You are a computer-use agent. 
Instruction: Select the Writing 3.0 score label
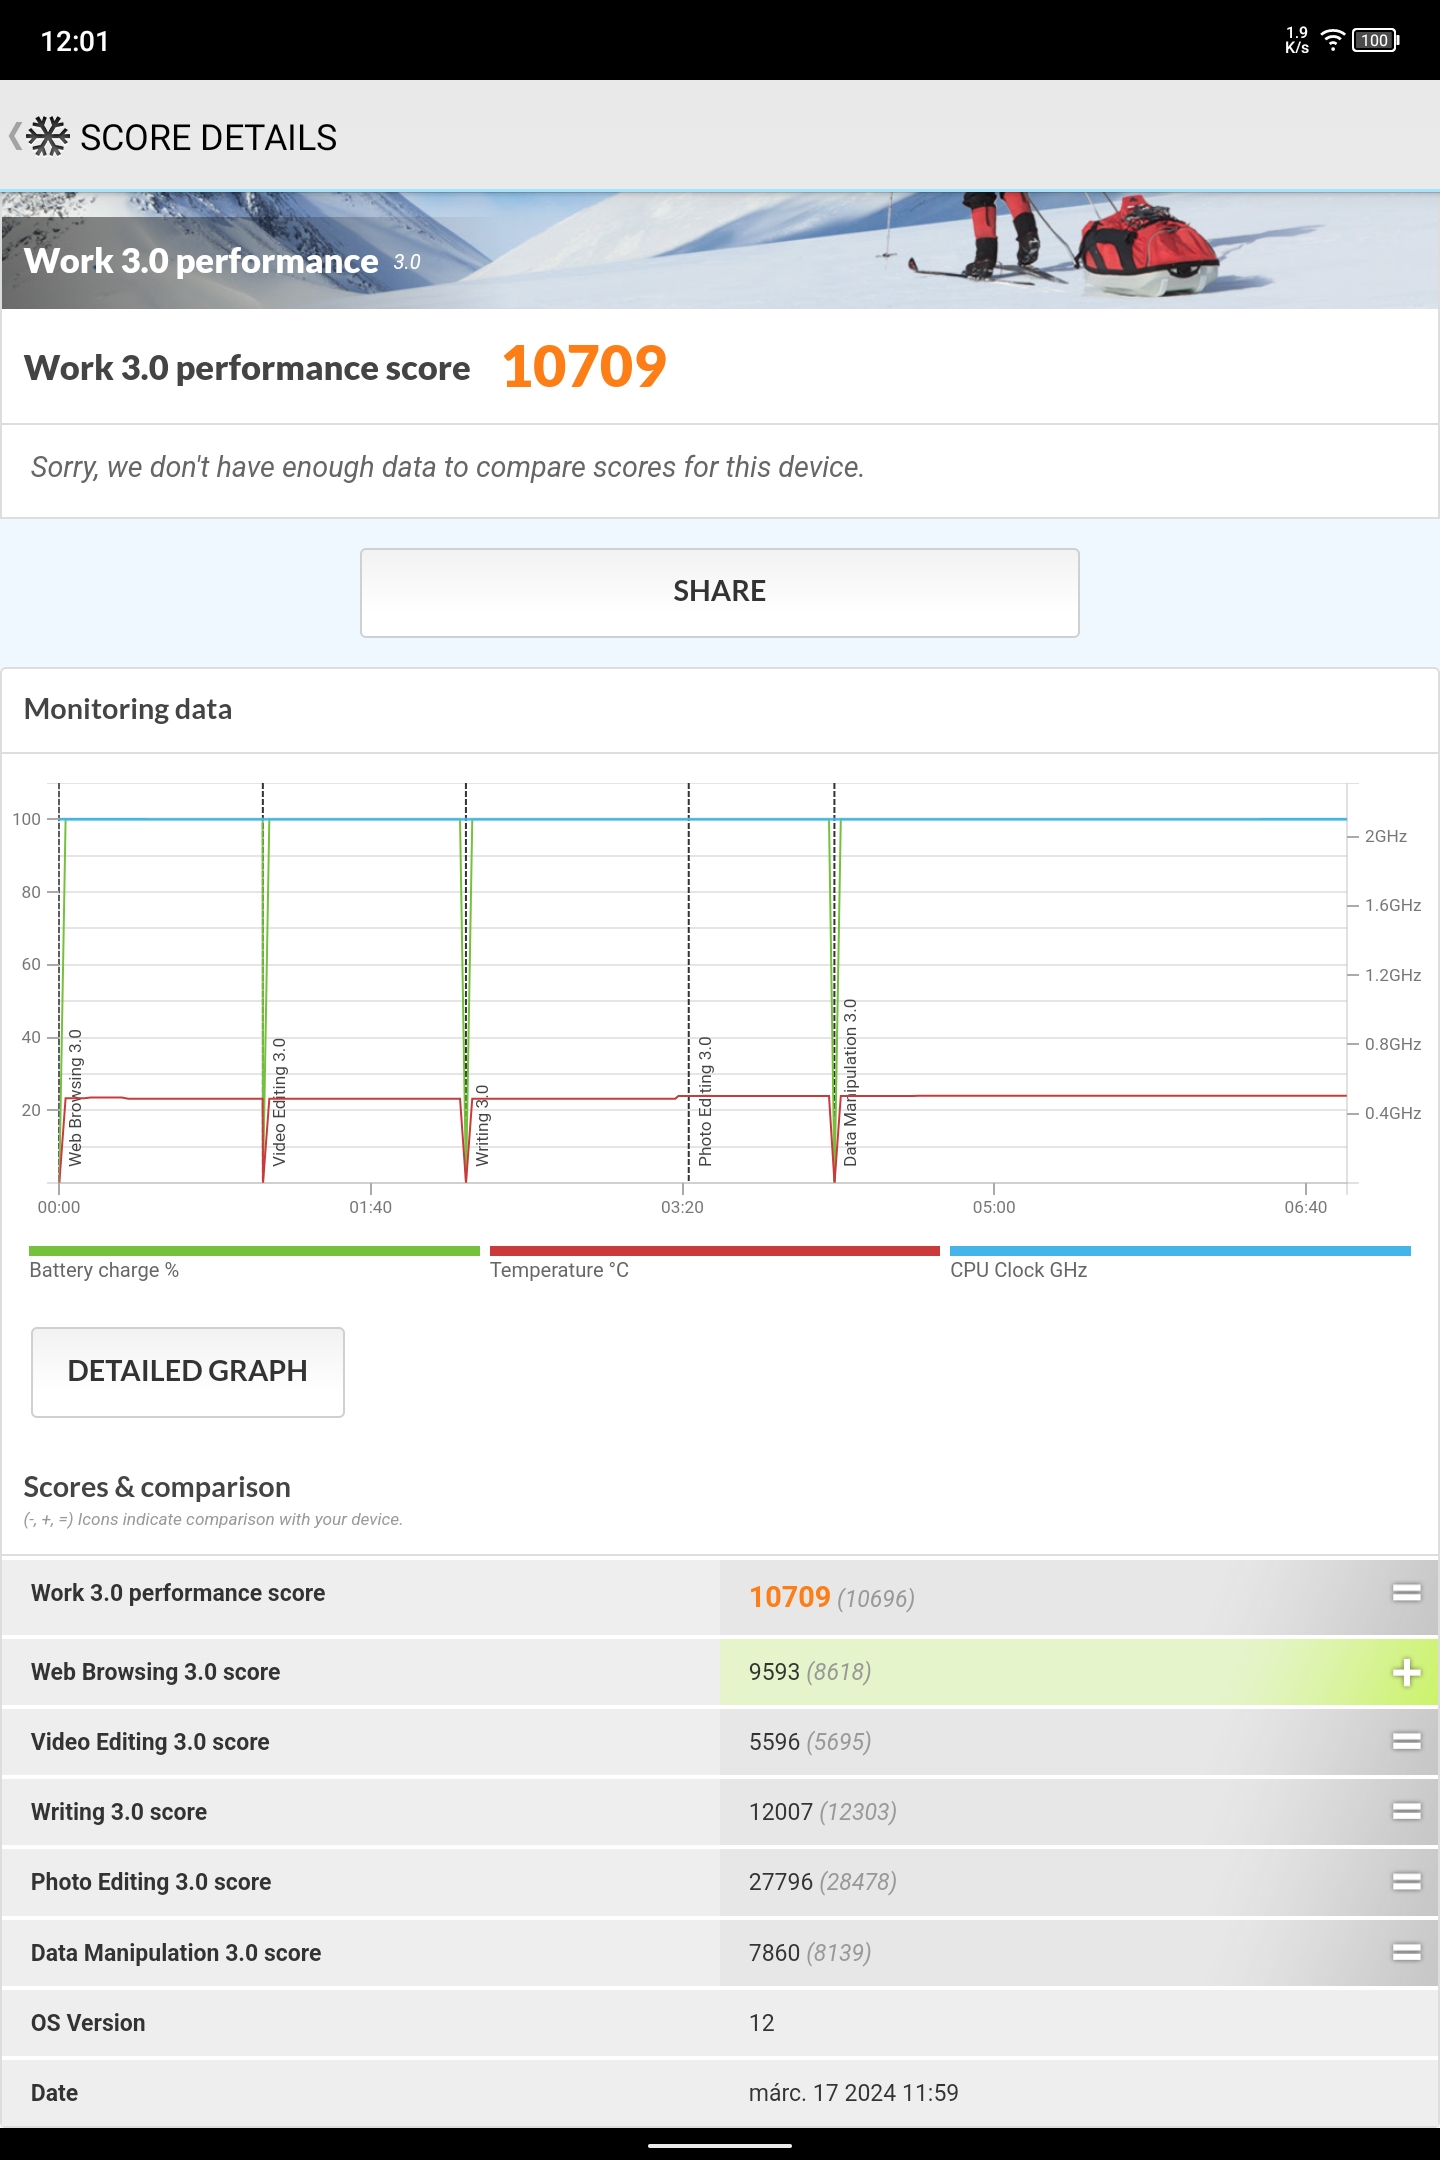point(119,1812)
